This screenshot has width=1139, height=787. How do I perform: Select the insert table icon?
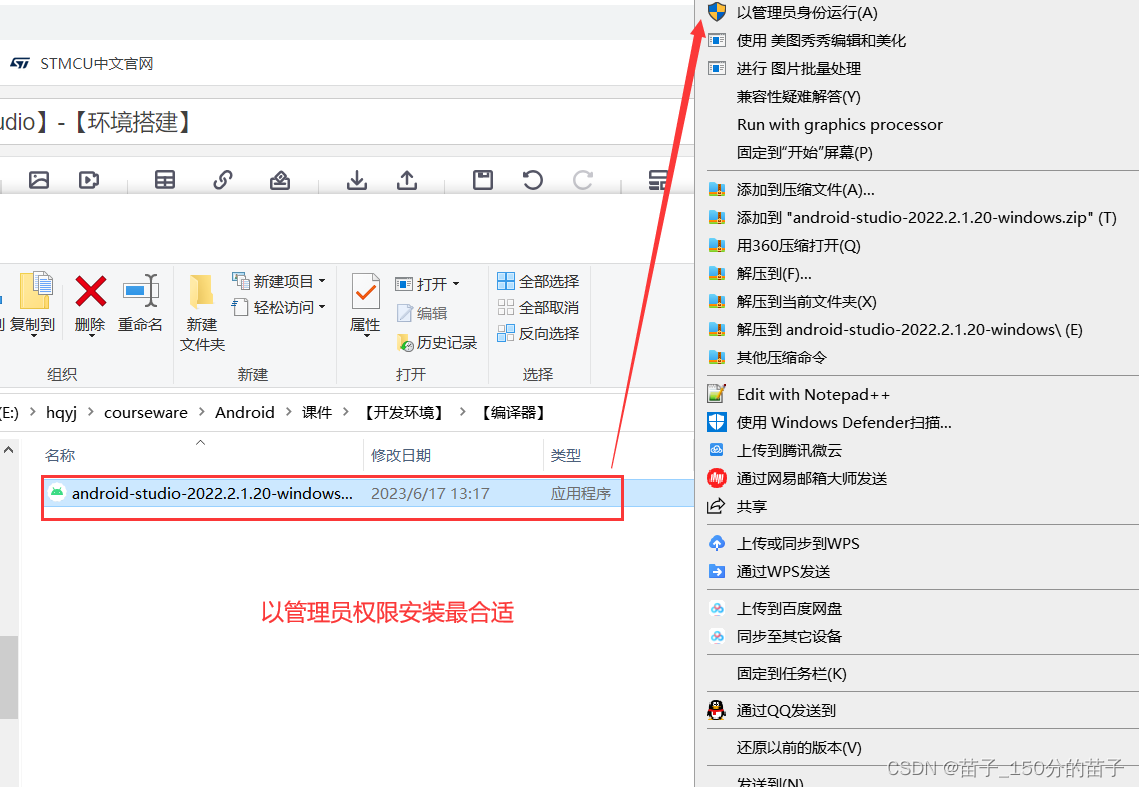click(165, 179)
